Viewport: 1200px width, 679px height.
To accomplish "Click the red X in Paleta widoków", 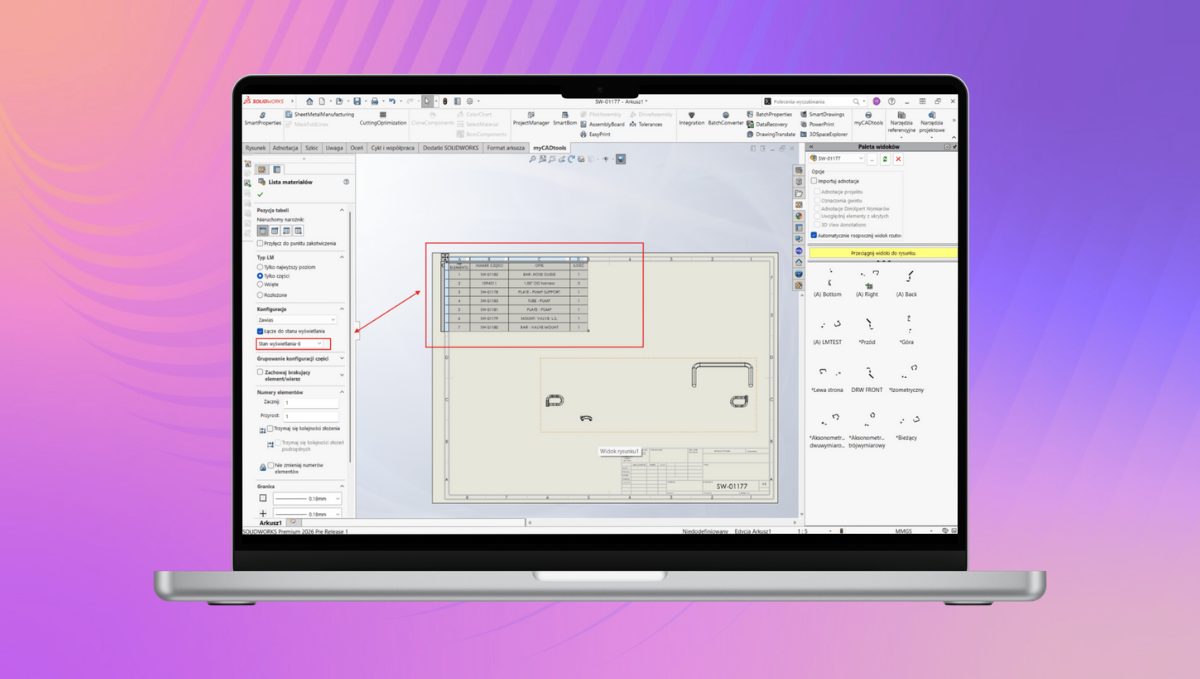I will 898,158.
